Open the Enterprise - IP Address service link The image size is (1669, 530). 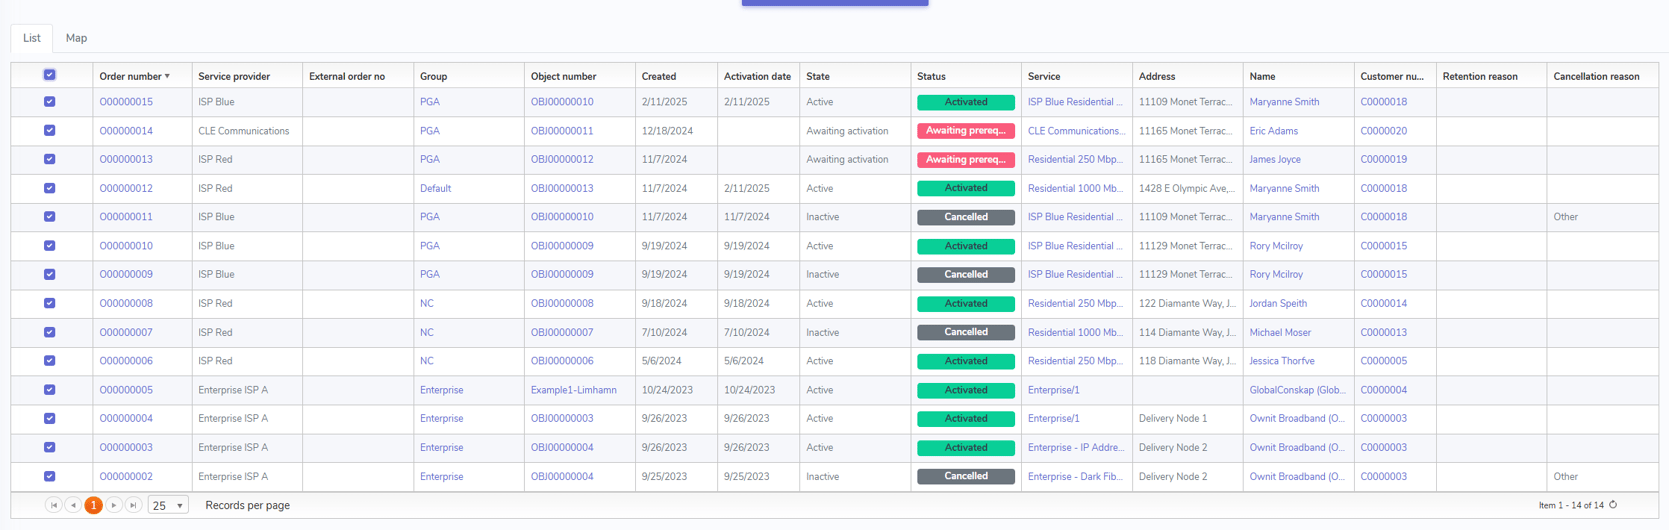pyautogui.click(x=1076, y=448)
